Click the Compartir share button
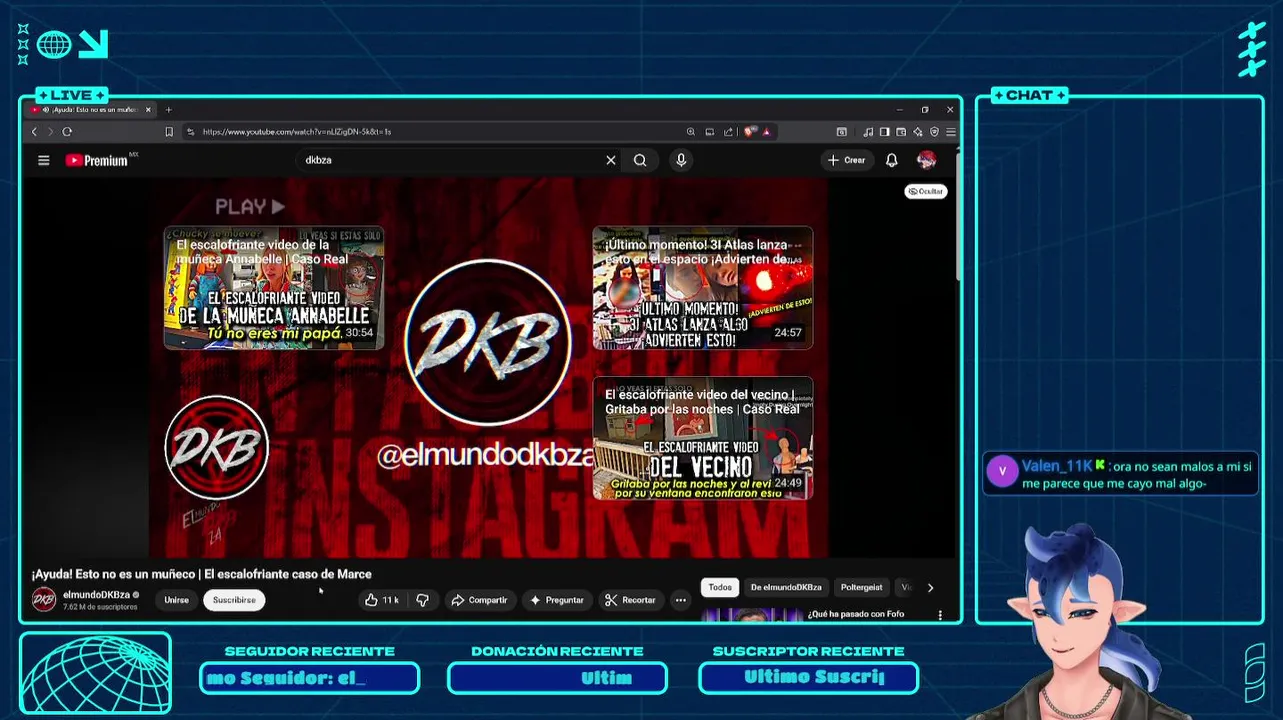 click(479, 600)
